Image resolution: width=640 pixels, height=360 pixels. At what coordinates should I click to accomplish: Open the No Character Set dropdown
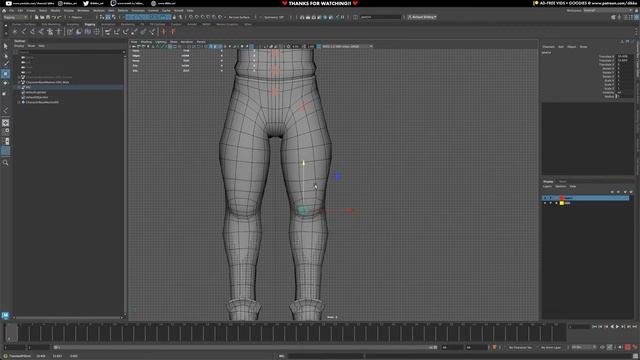[520, 347]
